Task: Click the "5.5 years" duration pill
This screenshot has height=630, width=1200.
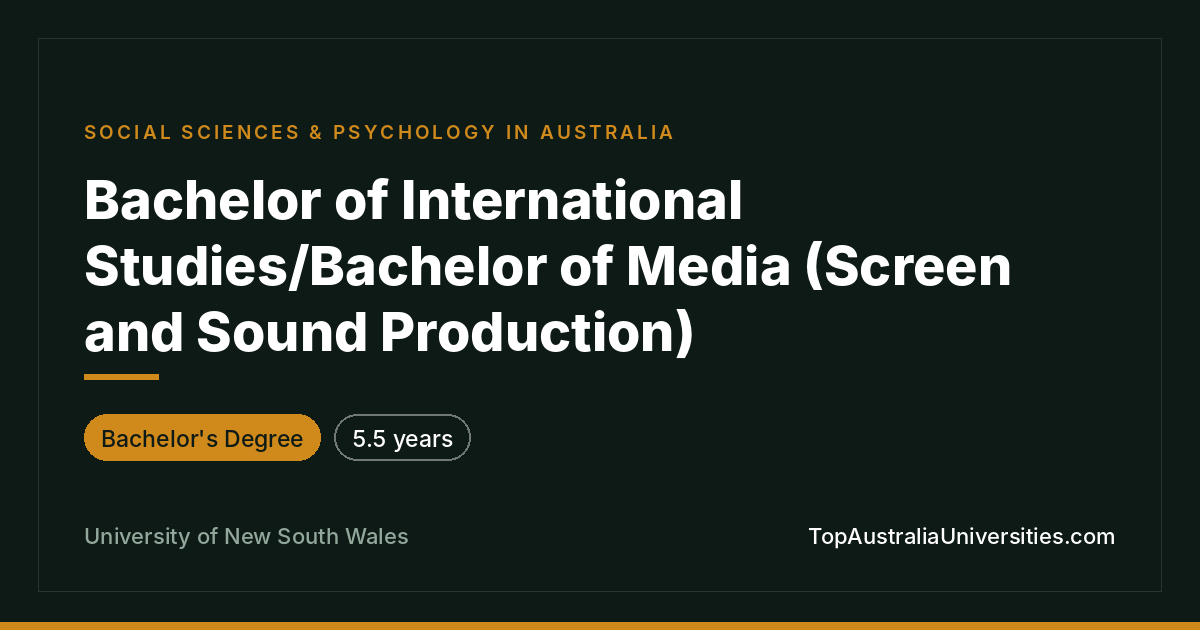Action: tap(402, 438)
